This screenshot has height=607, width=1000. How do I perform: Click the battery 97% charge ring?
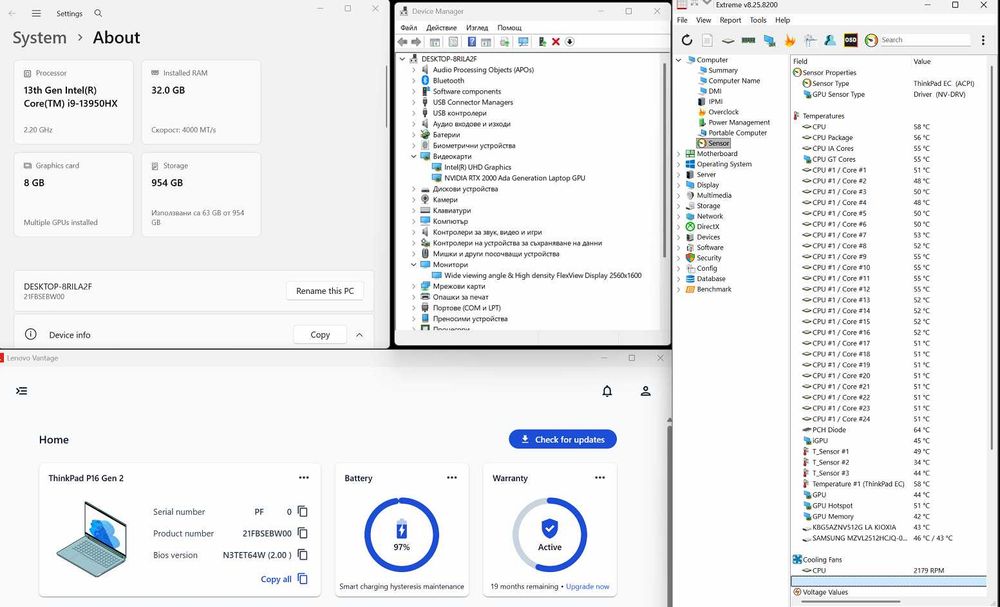[x=402, y=534]
